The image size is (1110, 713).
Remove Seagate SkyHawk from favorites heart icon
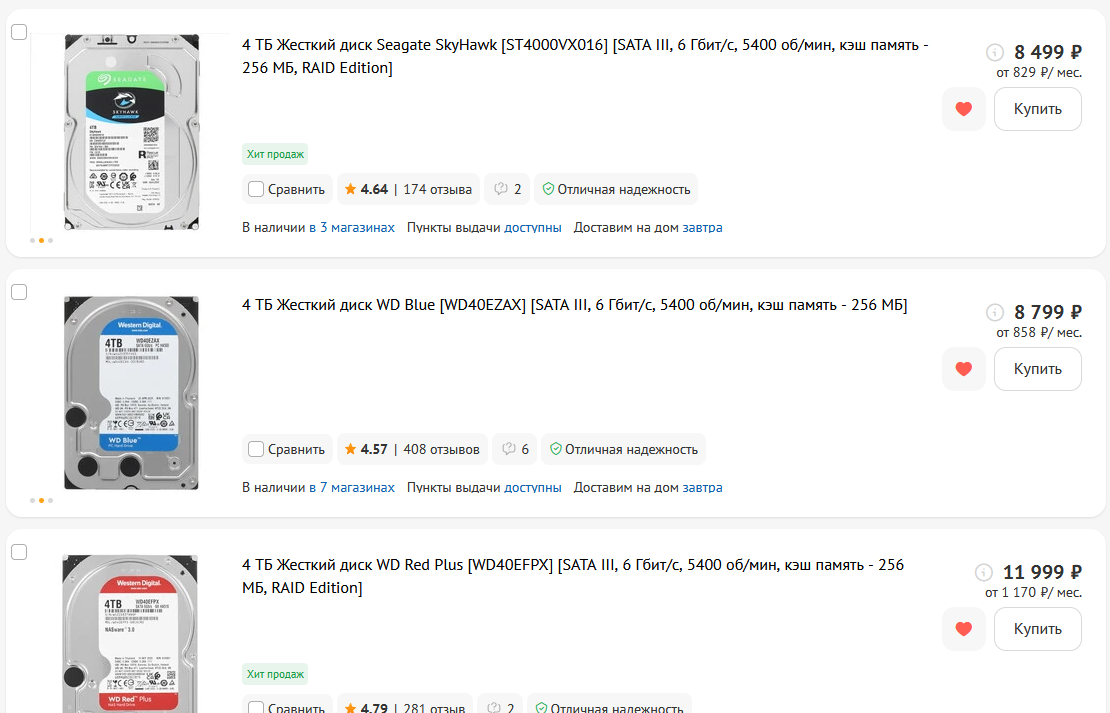click(963, 109)
